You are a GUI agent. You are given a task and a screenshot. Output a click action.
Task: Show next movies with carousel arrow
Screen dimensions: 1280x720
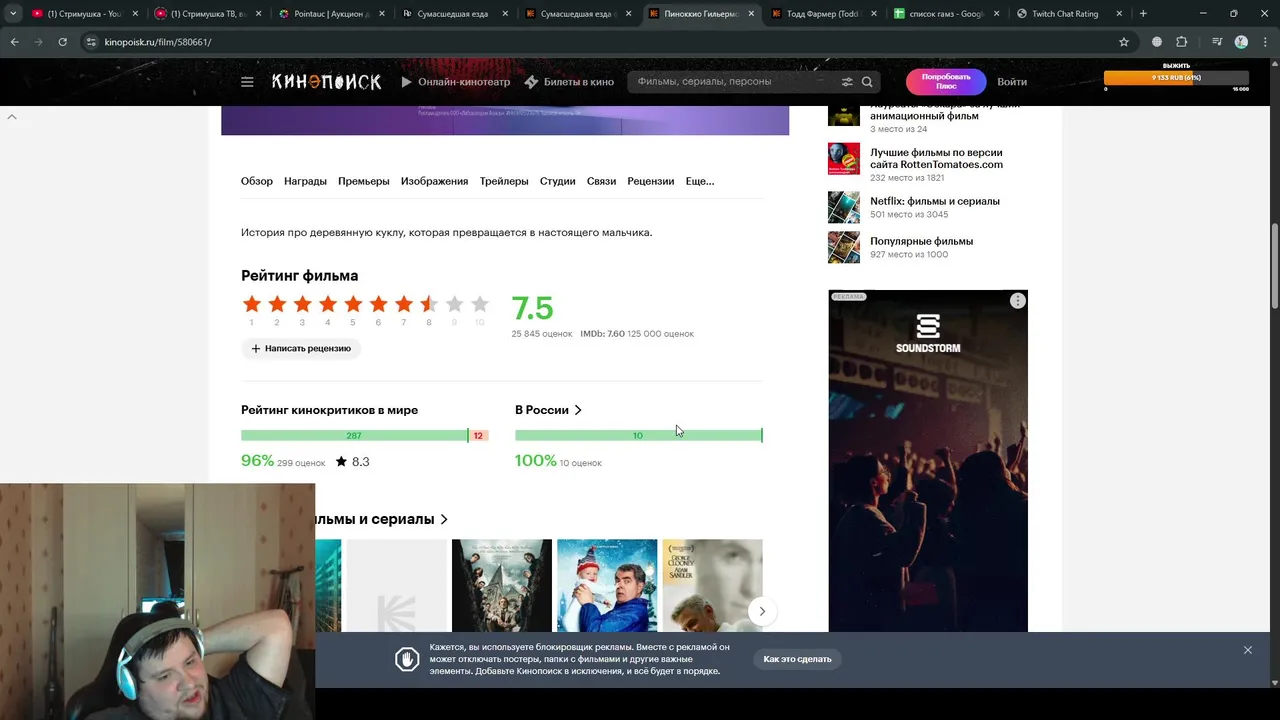click(762, 611)
